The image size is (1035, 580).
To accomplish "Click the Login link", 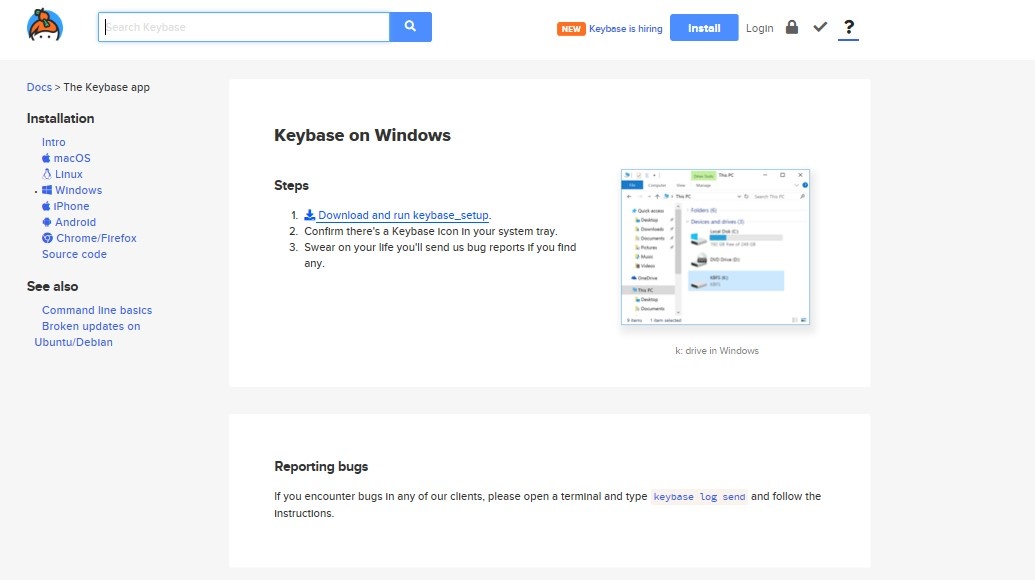I will pos(759,28).
